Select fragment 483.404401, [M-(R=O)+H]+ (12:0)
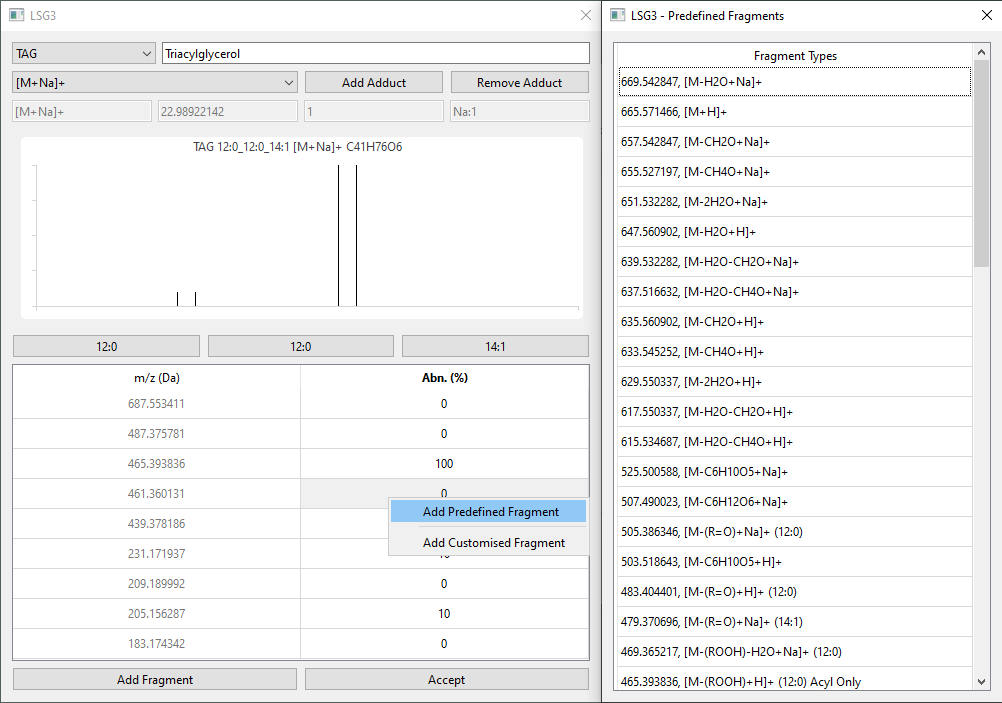This screenshot has height=703, width=1002. coord(795,592)
